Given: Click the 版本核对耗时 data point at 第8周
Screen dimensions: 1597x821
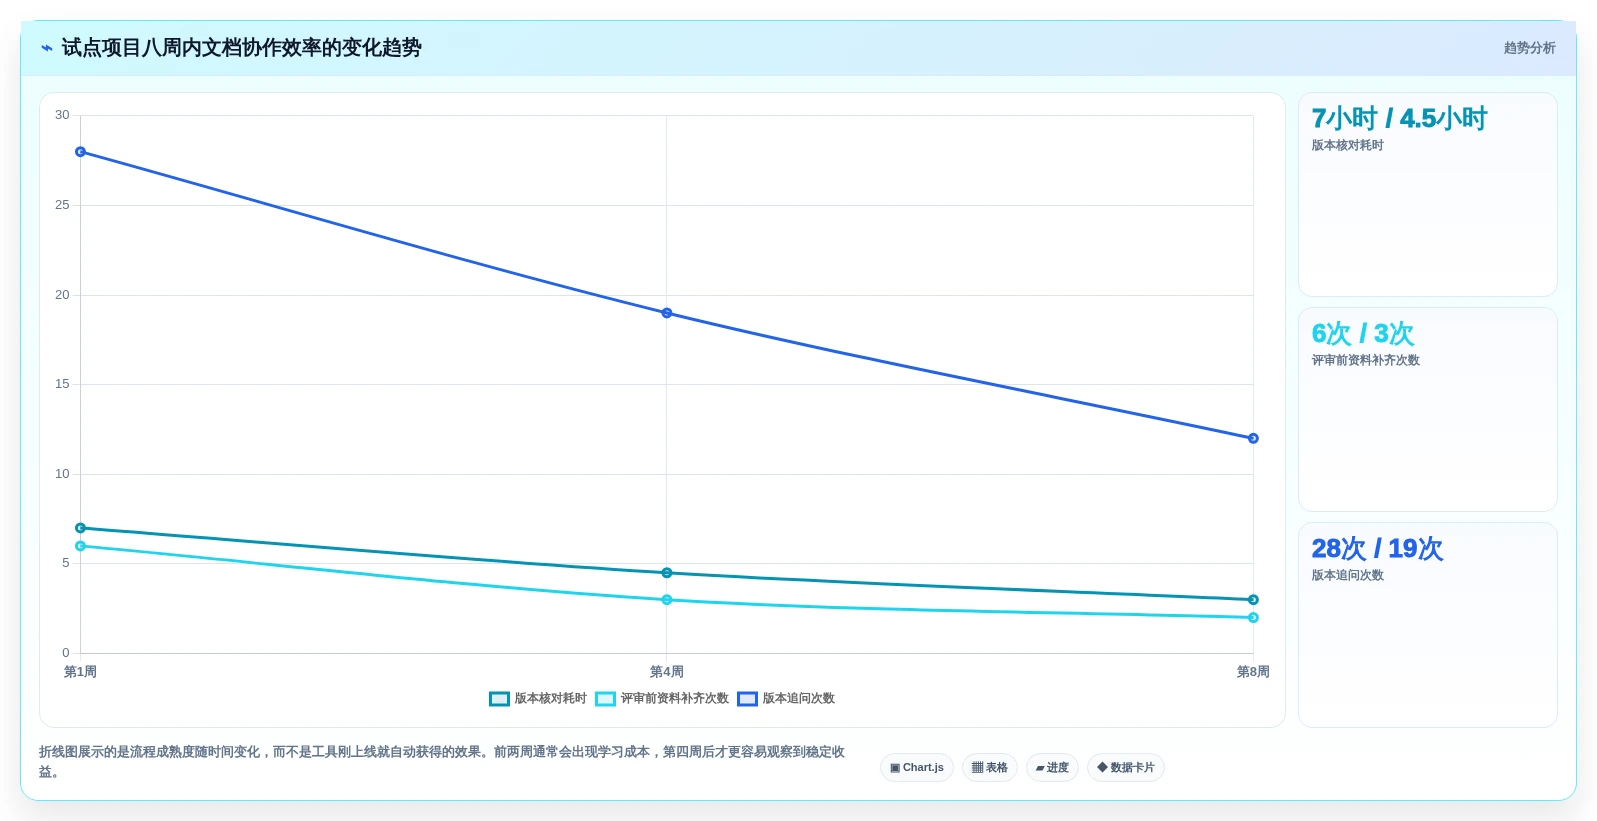Looking at the screenshot, I should [1253, 600].
